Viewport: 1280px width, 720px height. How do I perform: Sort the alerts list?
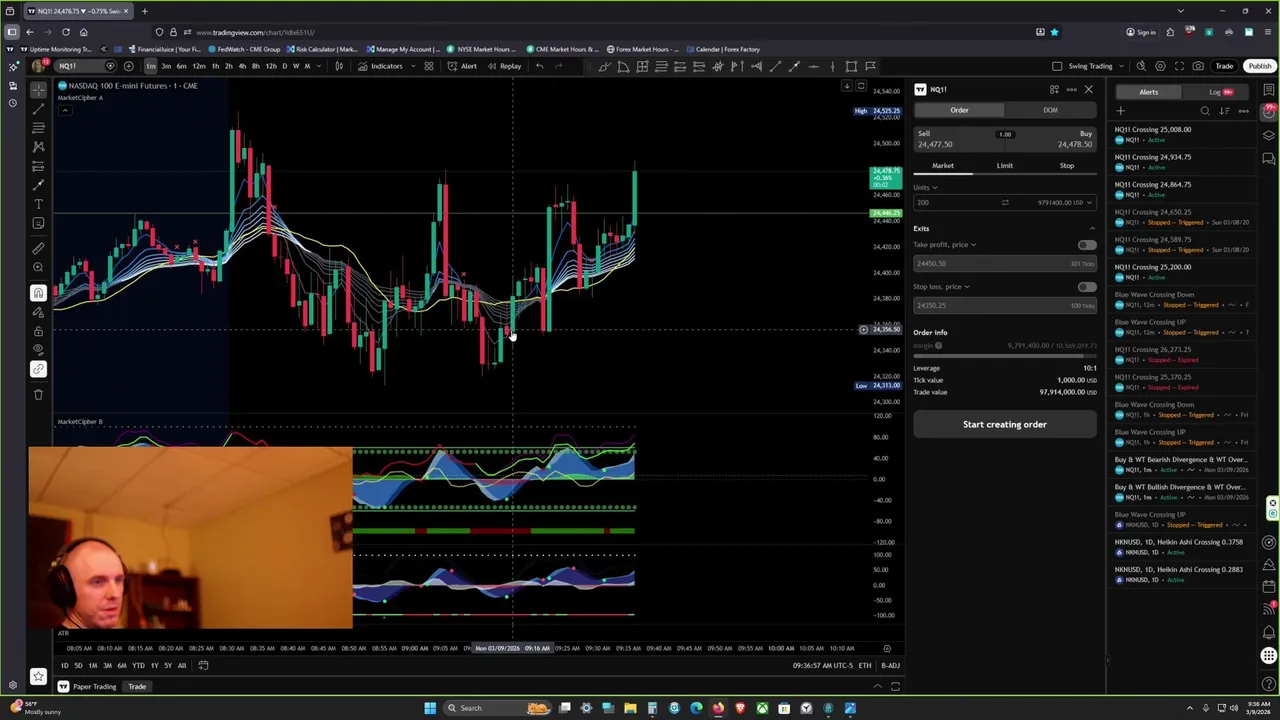1224,111
